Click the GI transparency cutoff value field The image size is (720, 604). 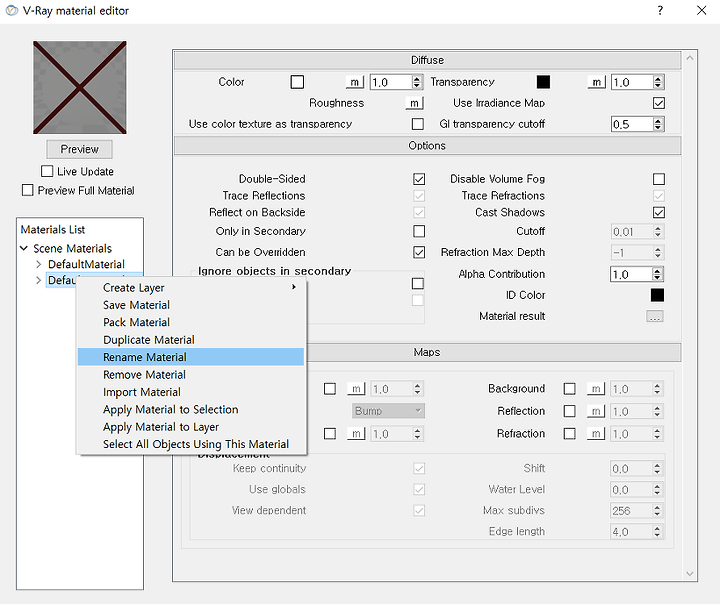point(632,124)
